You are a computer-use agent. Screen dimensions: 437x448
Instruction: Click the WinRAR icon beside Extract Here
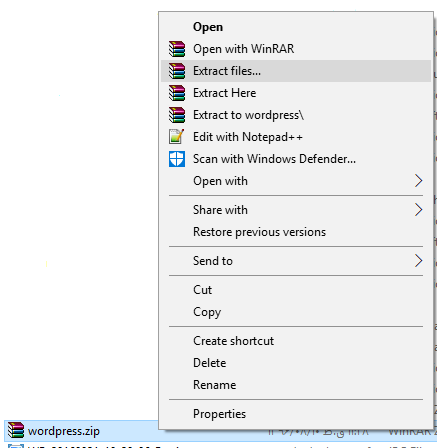point(177,93)
